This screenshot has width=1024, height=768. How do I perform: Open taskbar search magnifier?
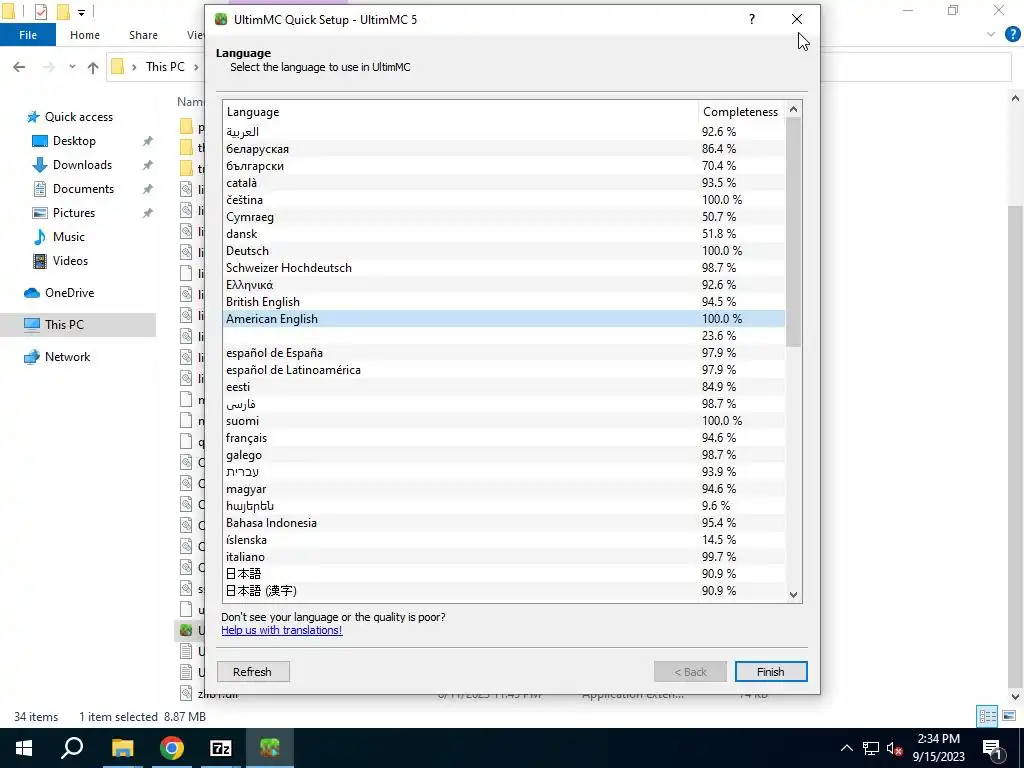(72, 748)
